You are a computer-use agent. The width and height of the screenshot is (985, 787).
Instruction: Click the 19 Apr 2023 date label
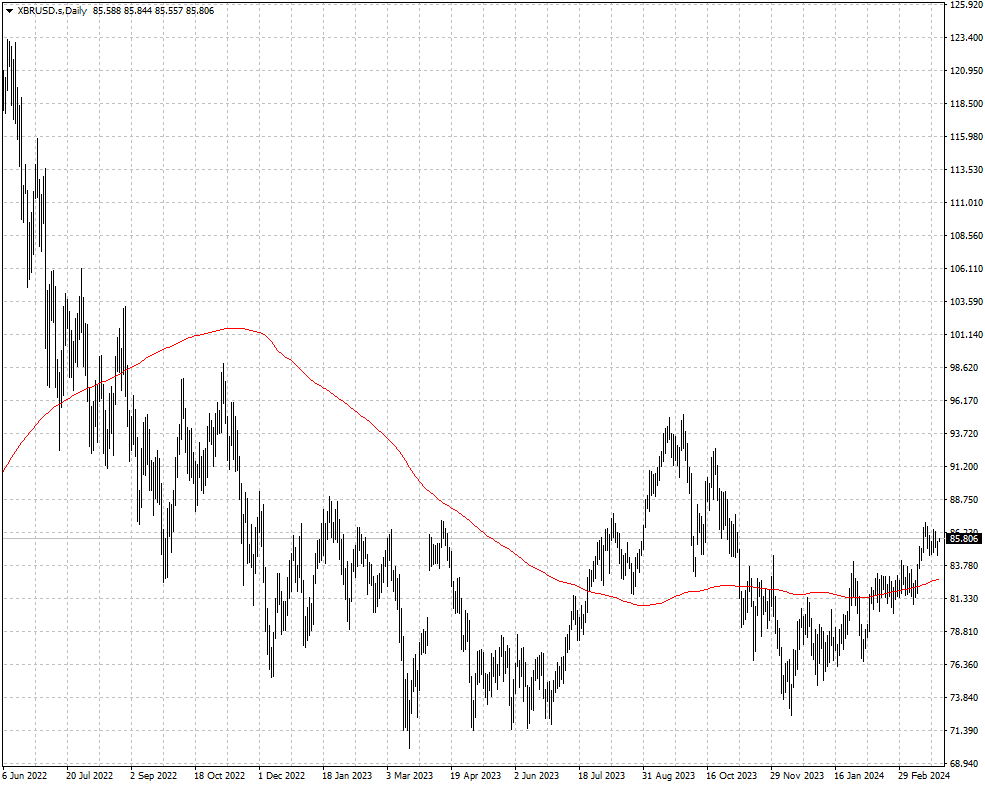pyautogui.click(x=476, y=776)
